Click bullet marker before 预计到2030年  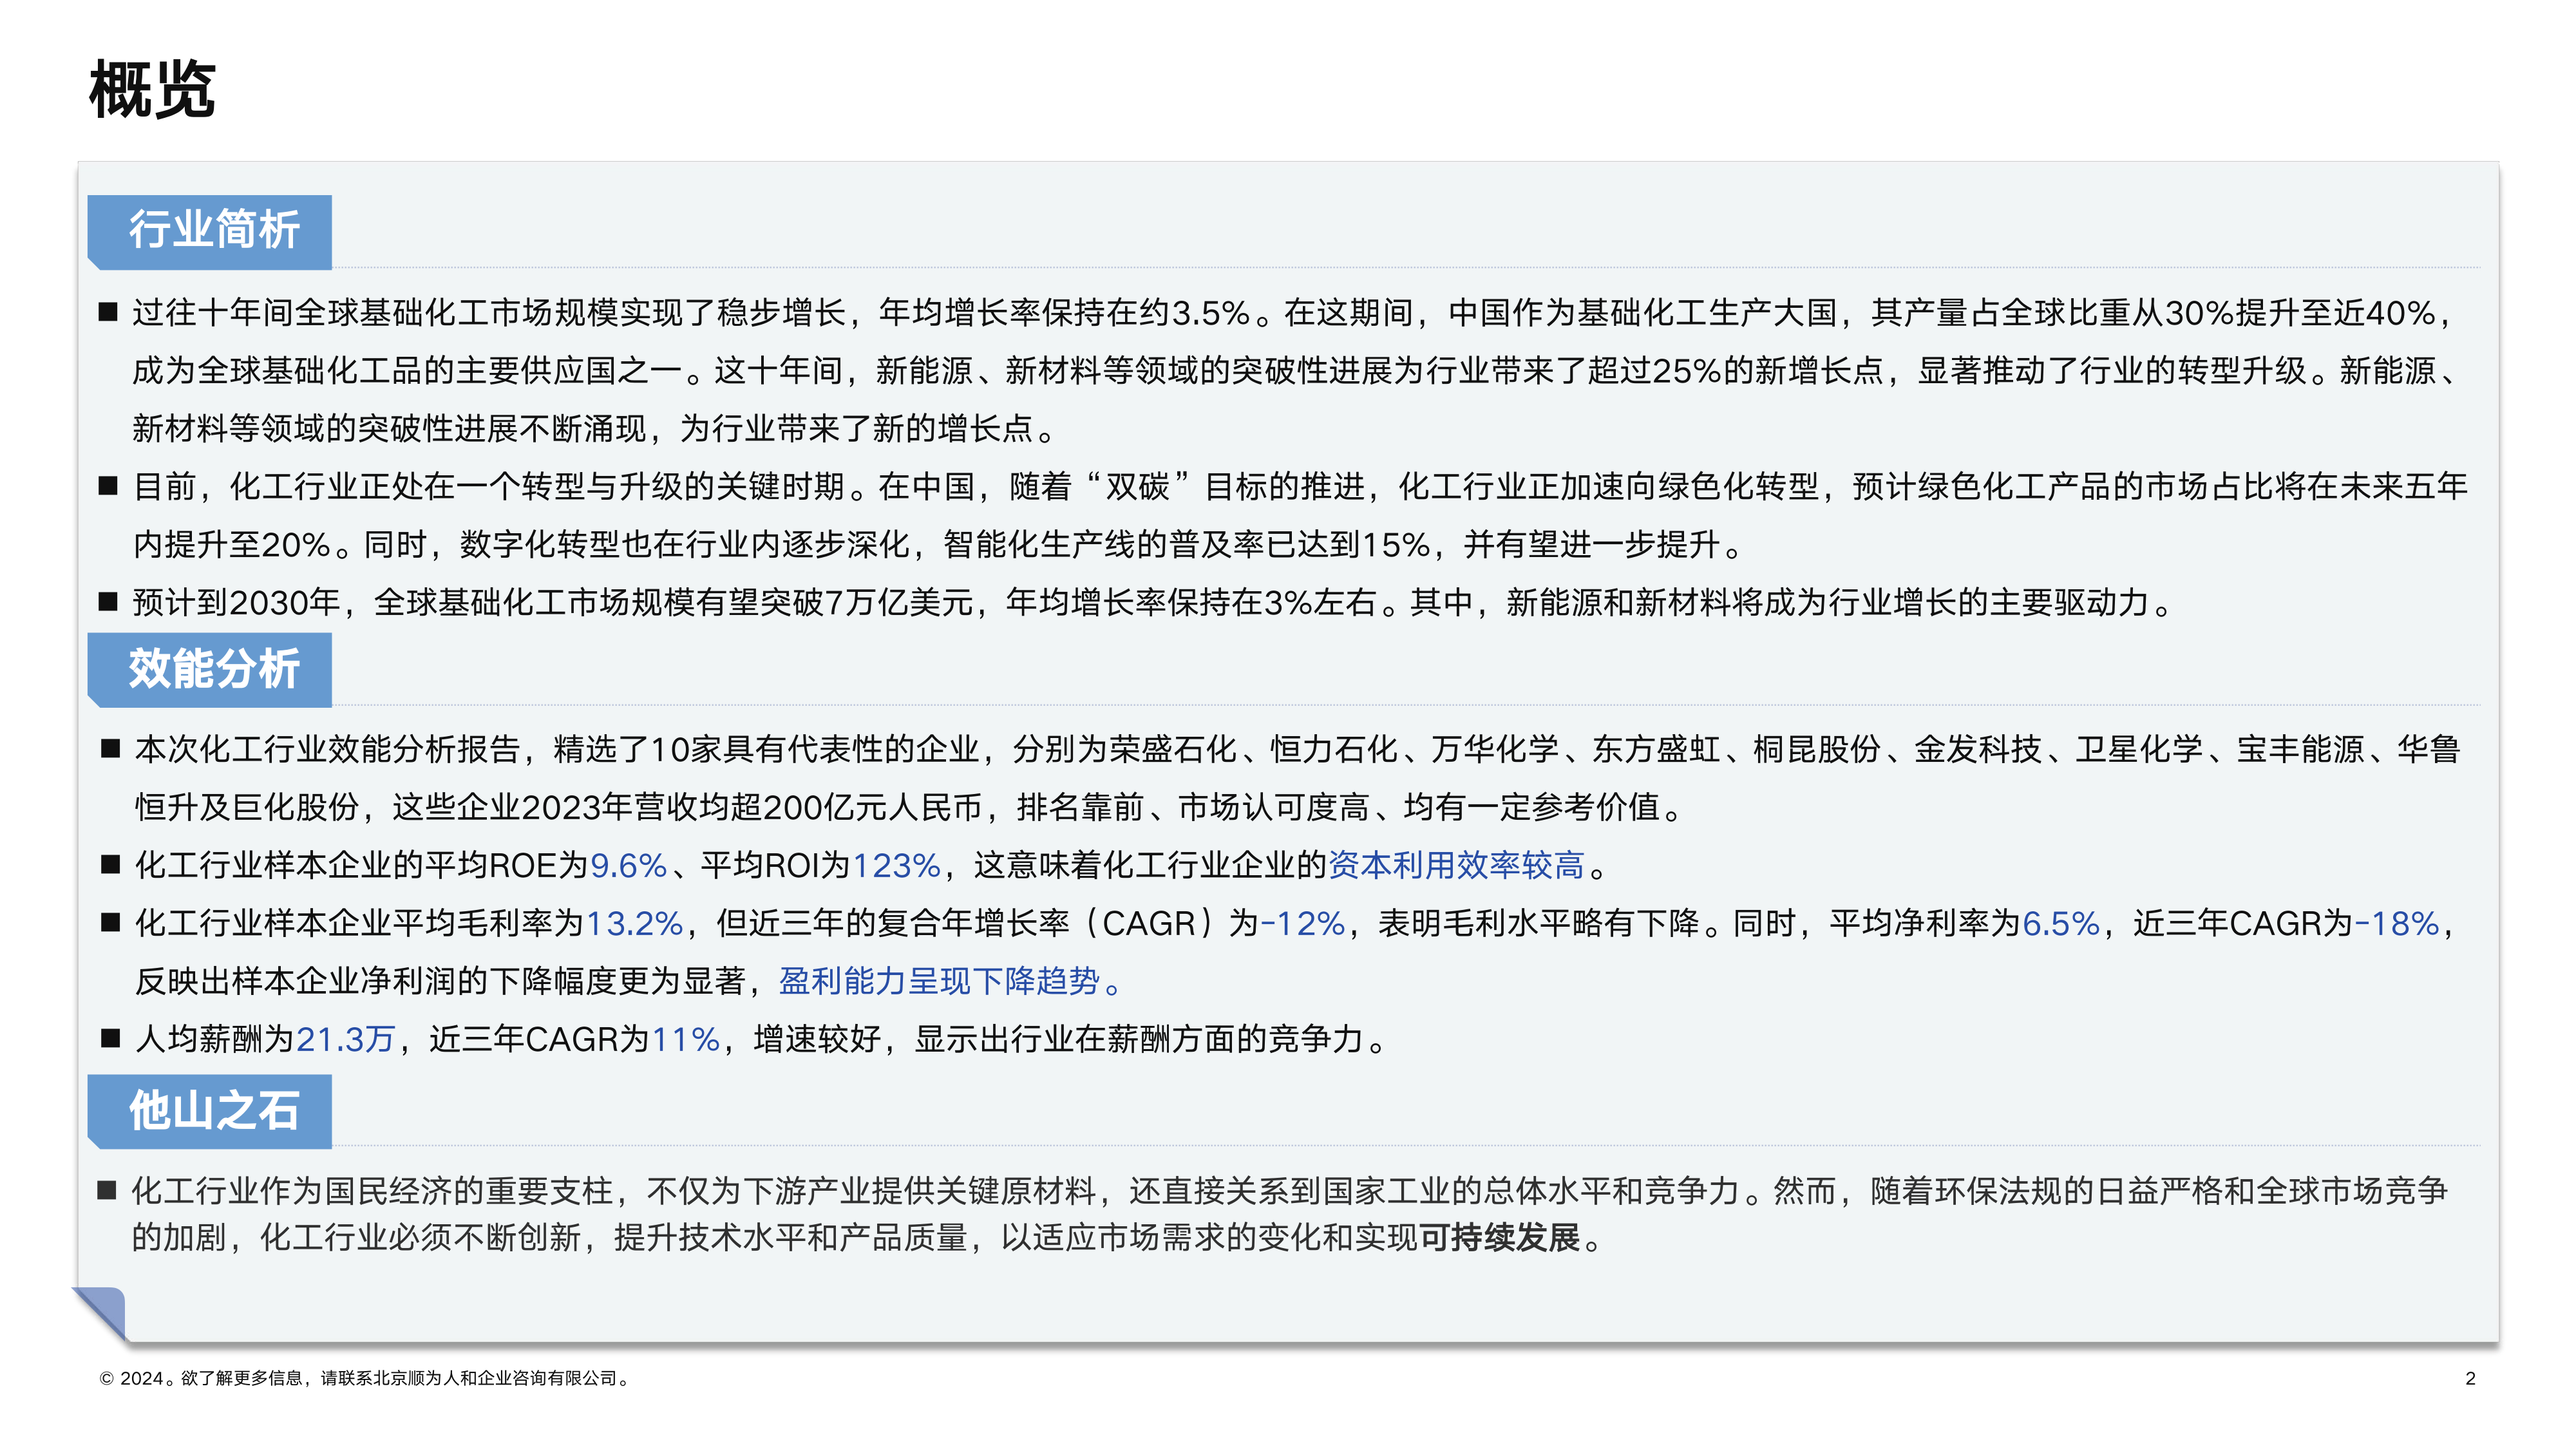point(108,603)
